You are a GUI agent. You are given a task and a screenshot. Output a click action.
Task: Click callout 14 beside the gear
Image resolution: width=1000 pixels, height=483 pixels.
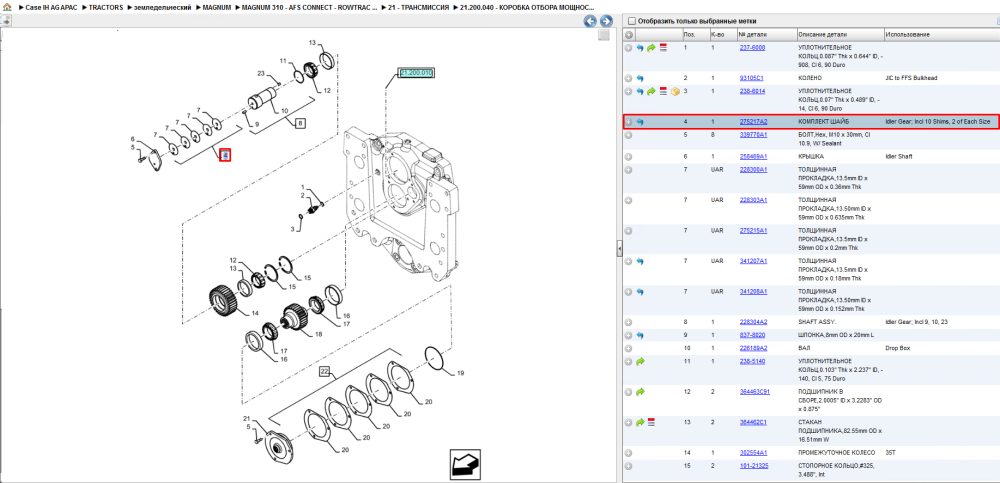[255, 313]
